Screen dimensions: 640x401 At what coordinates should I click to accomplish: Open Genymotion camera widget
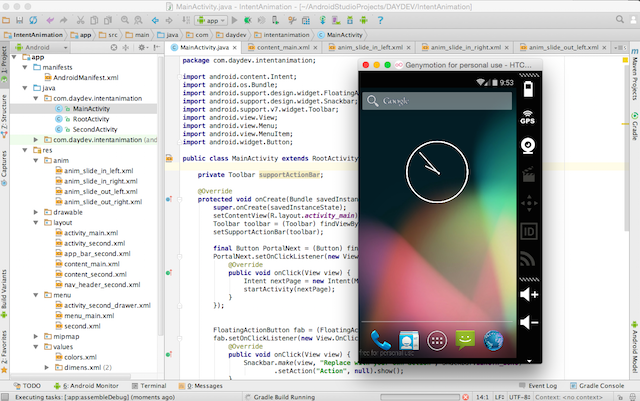point(528,146)
